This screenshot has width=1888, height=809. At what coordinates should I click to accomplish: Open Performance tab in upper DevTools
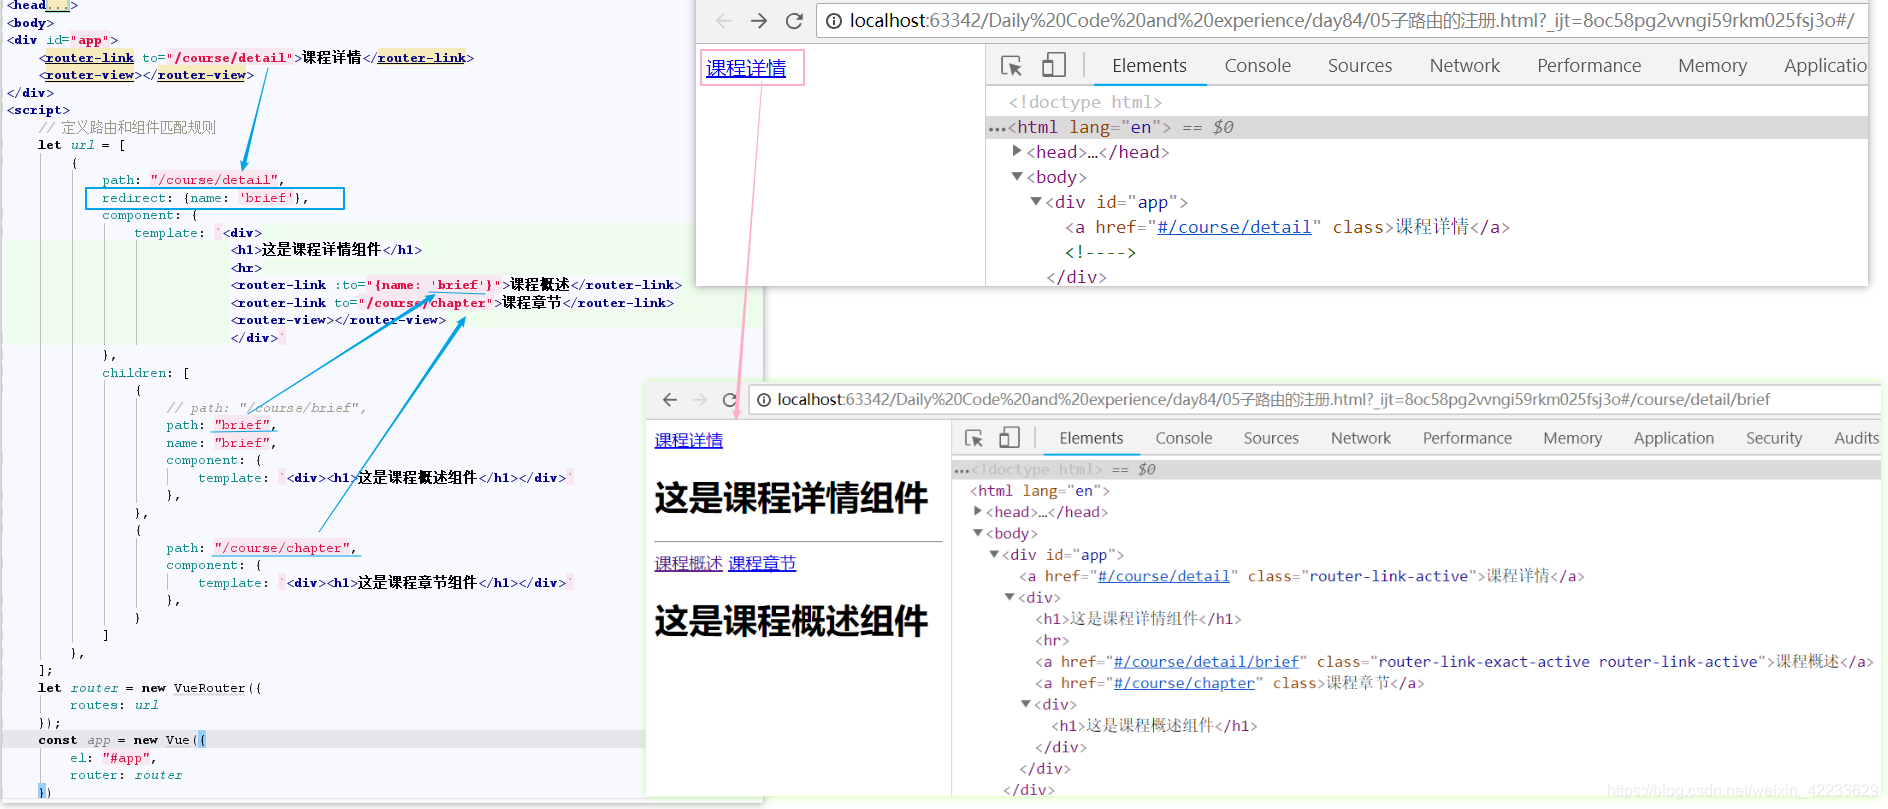pos(1589,66)
